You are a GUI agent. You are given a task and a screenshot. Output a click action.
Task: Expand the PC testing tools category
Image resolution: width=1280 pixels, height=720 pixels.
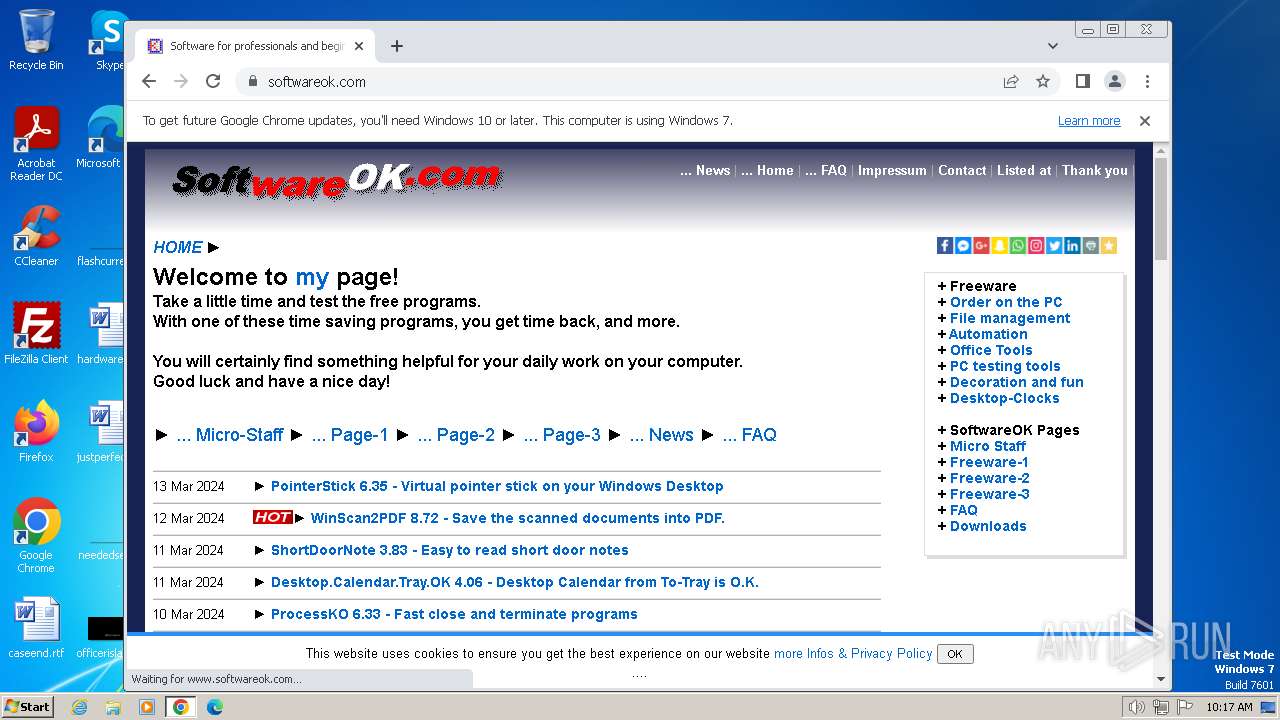click(x=1005, y=366)
